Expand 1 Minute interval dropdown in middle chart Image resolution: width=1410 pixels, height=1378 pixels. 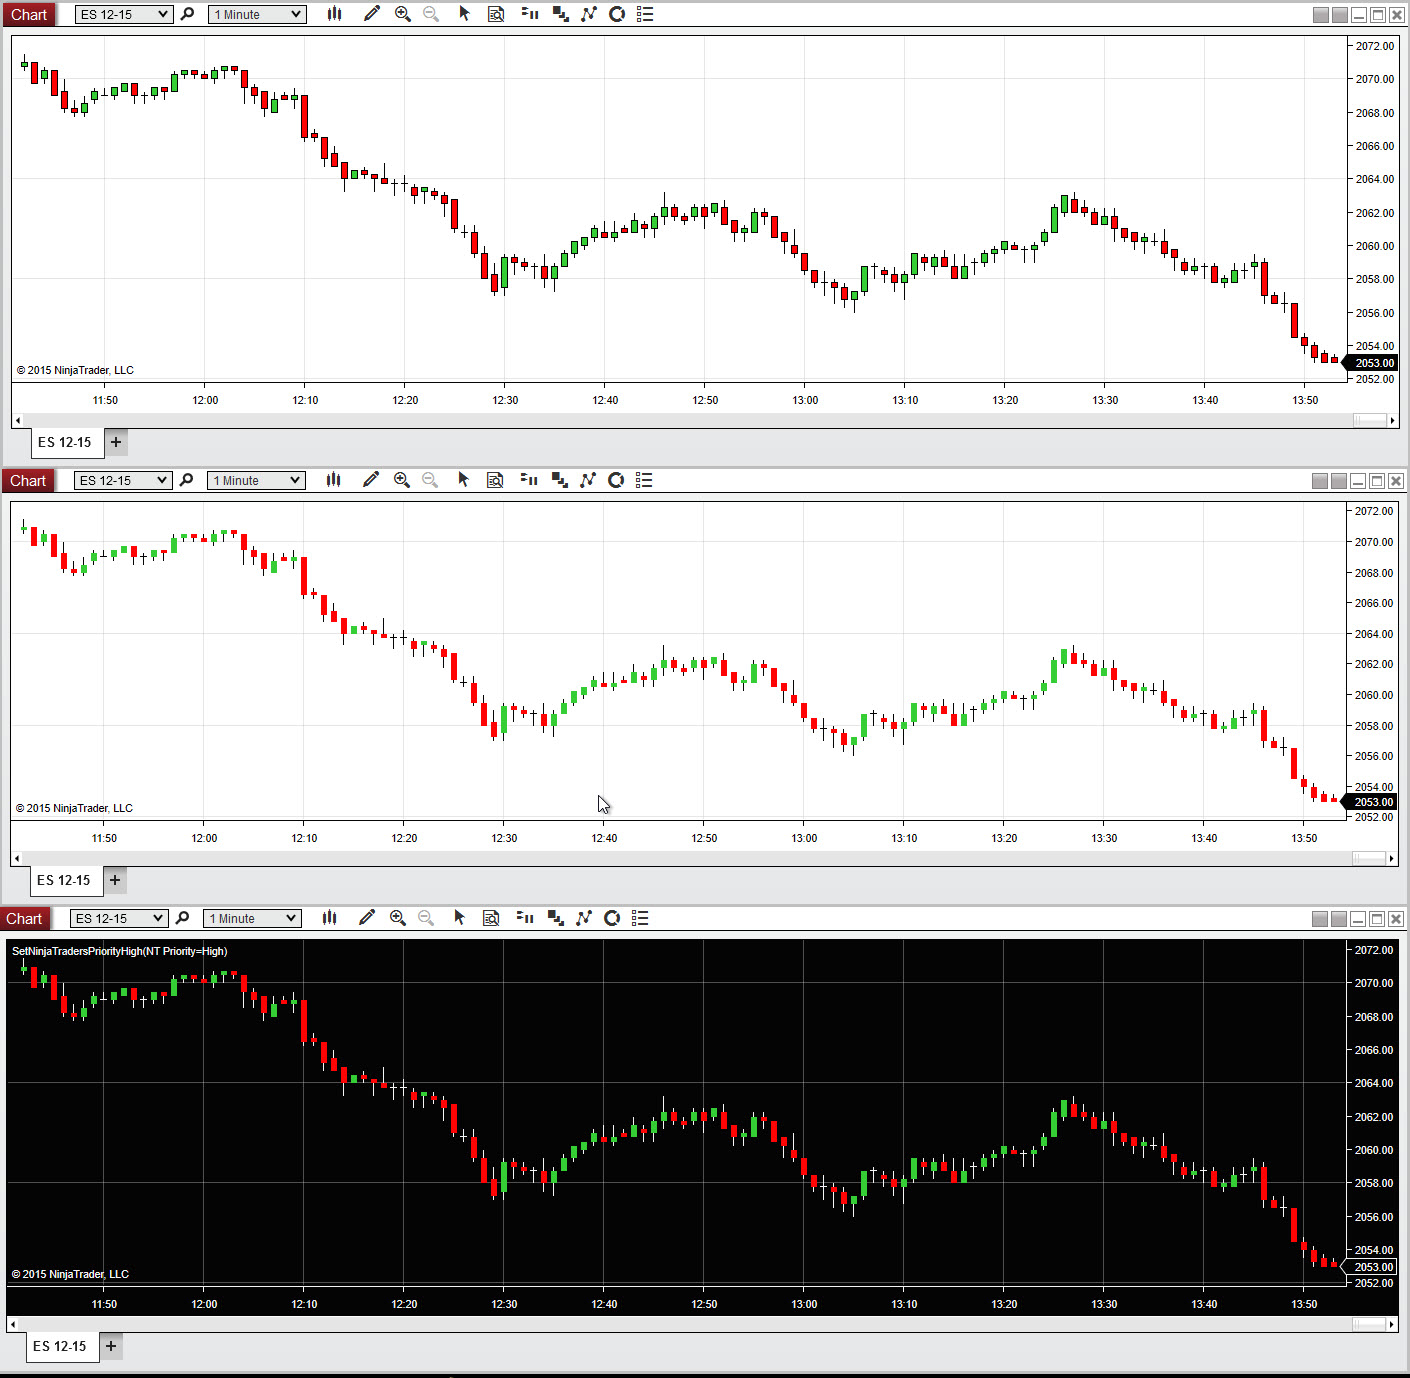(256, 480)
